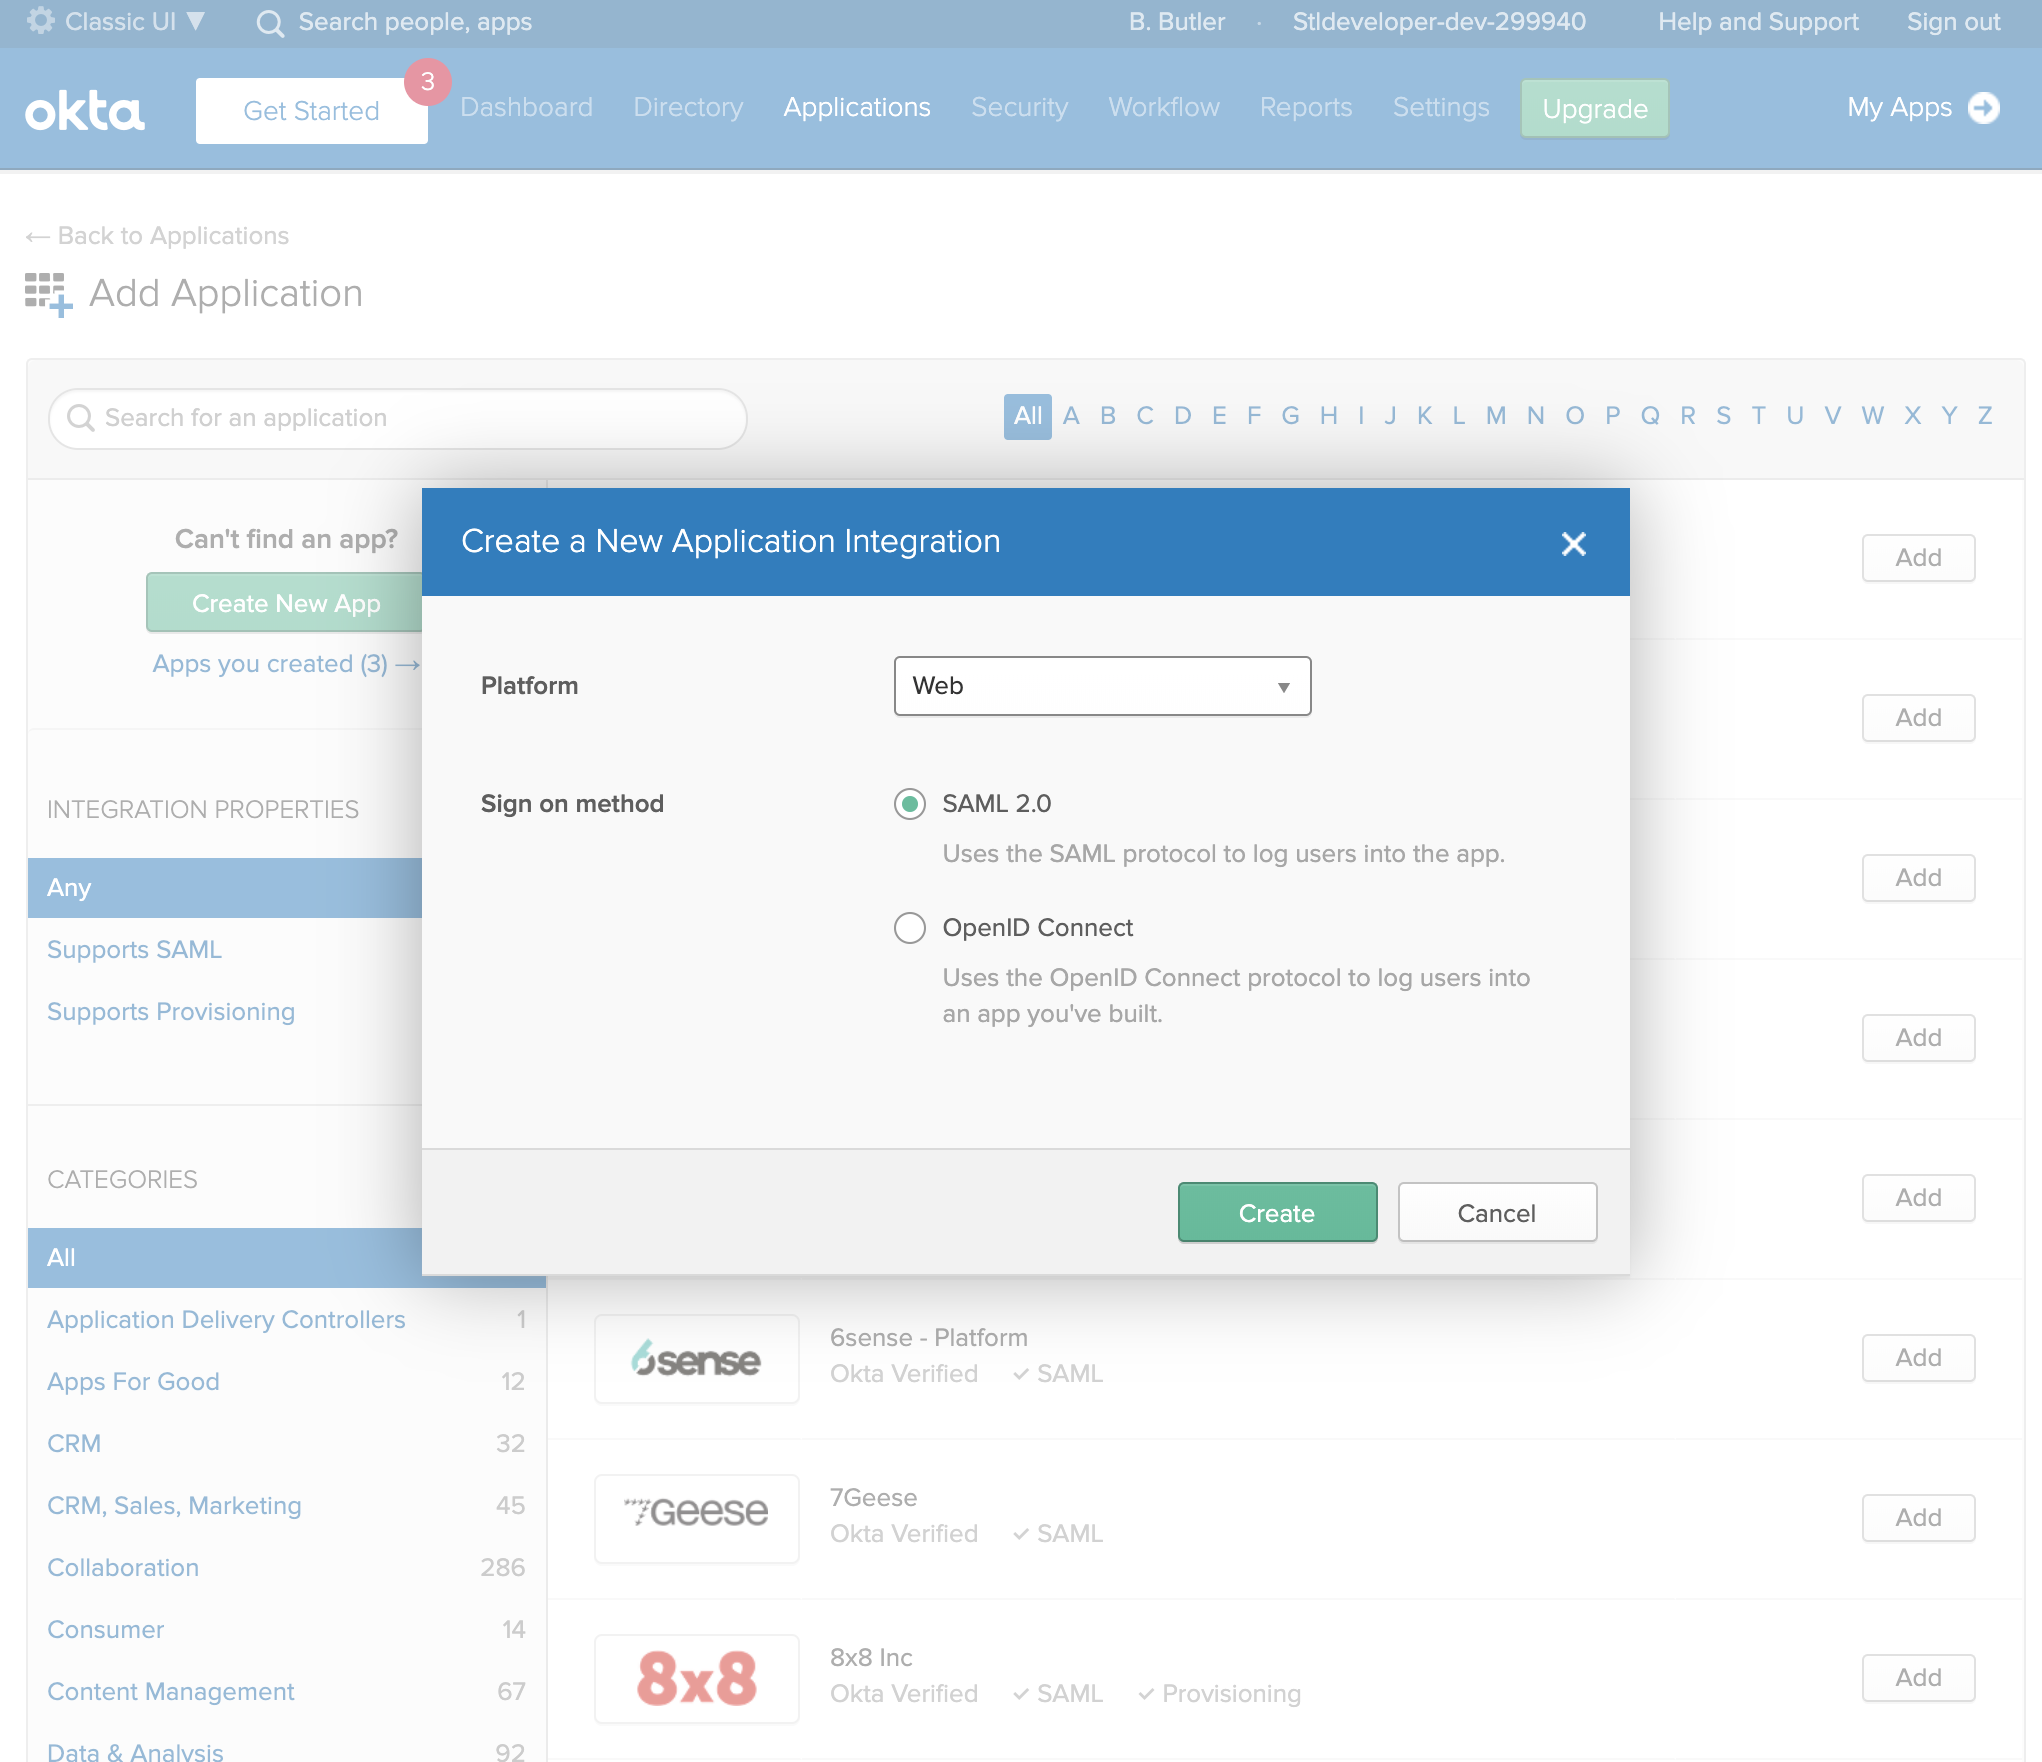Open the Directory menu

(x=688, y=107)
